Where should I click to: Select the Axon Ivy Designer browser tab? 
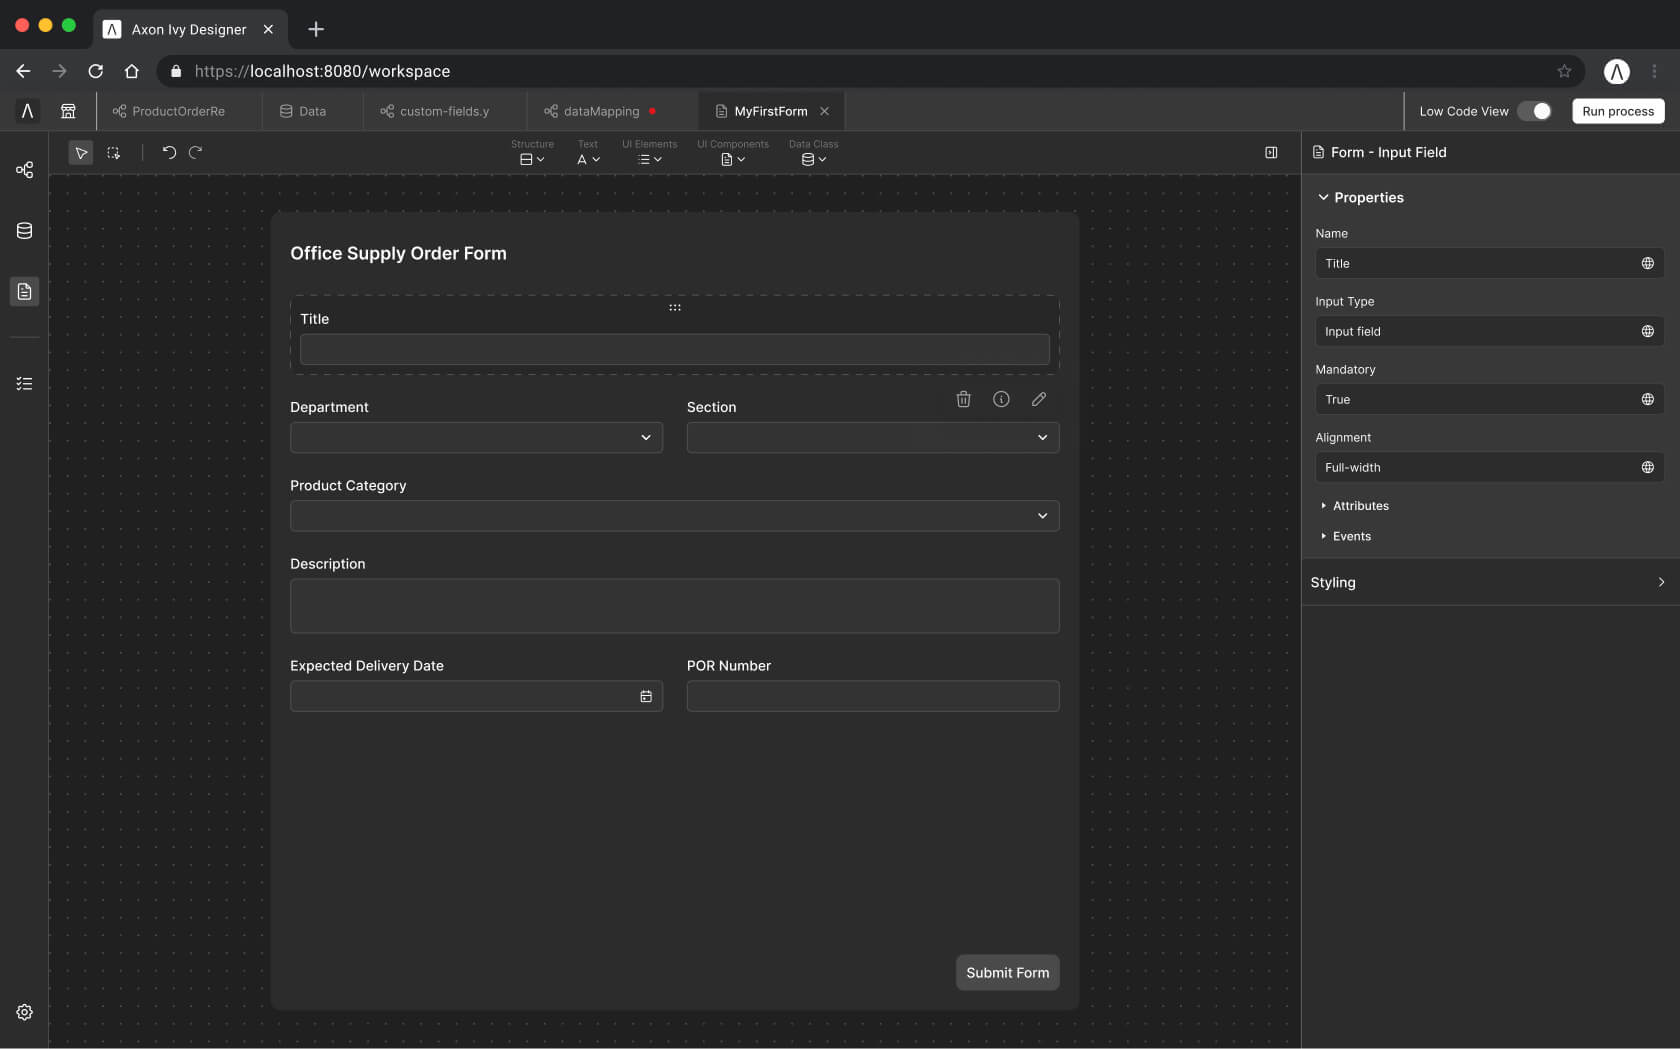click(x=189, y=29)
